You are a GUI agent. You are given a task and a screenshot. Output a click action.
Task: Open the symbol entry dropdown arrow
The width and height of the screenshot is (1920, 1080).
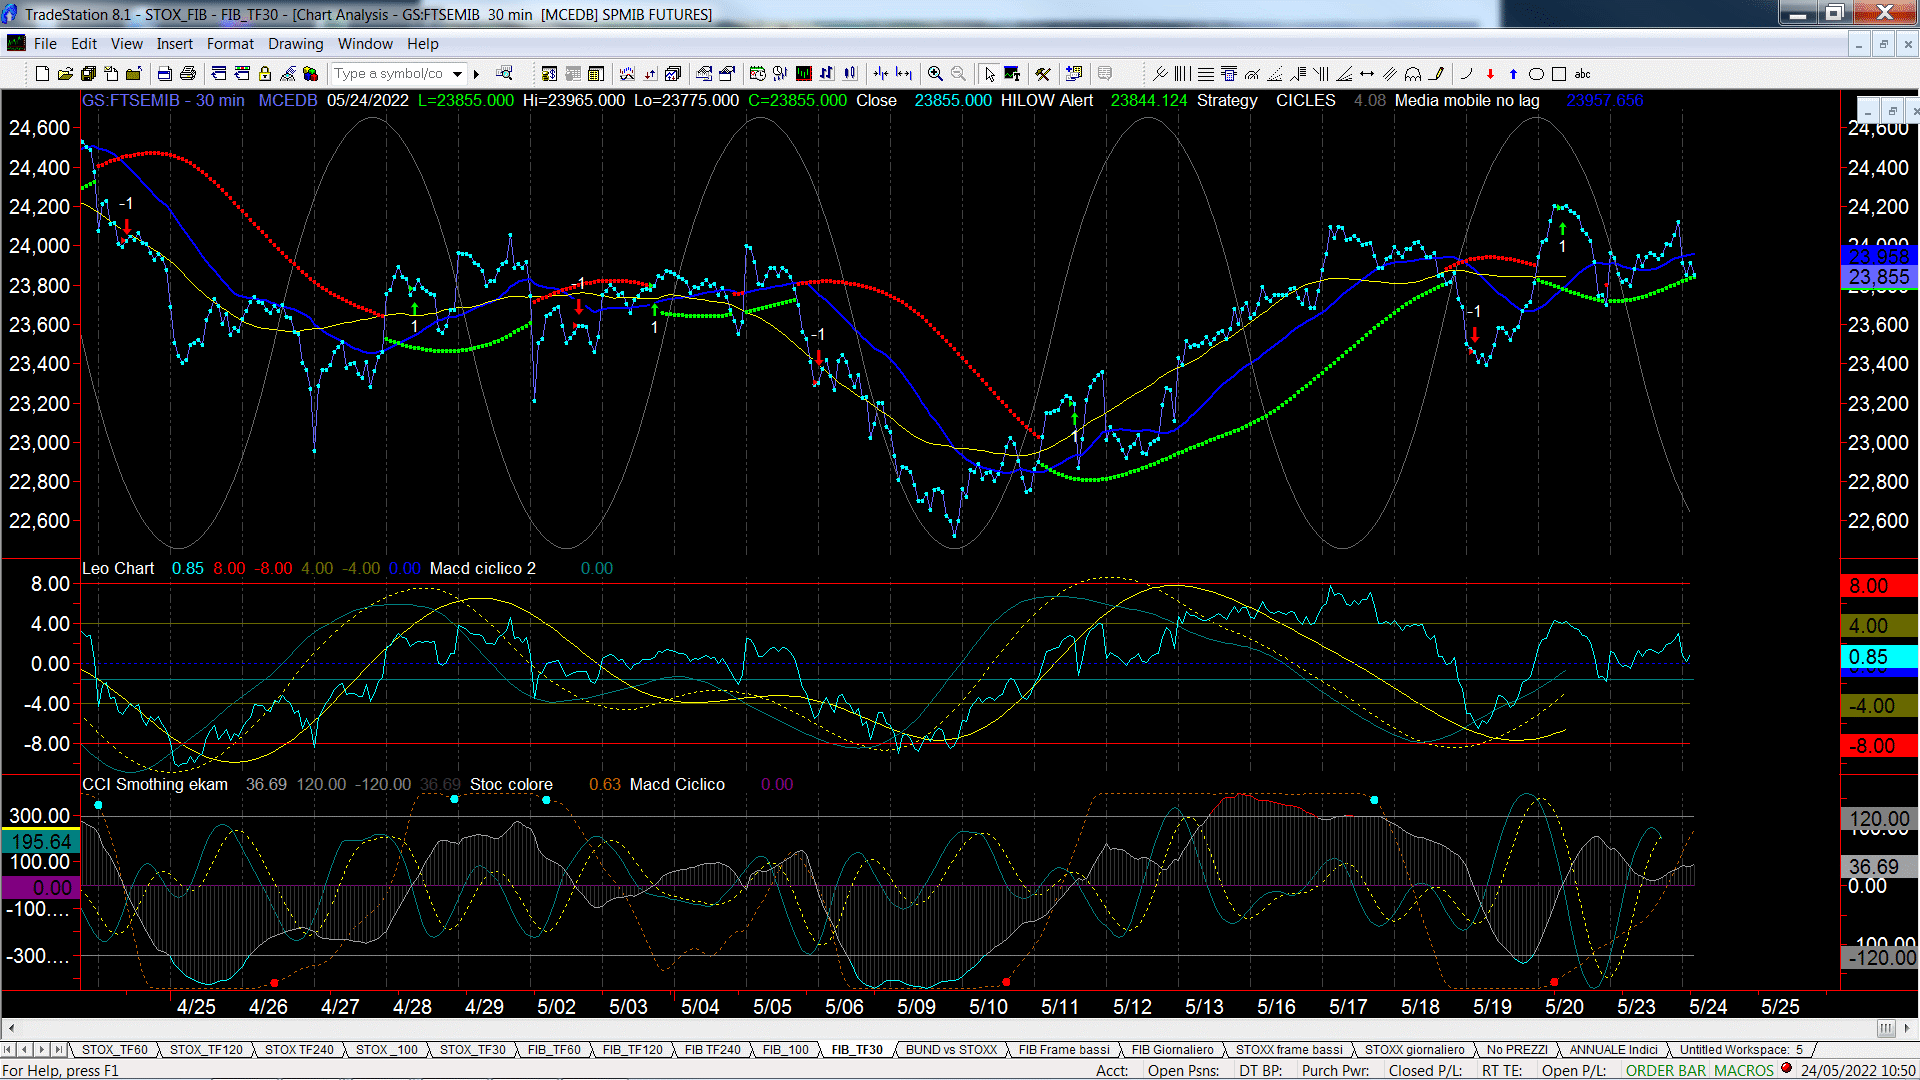(x=457, y=73)
